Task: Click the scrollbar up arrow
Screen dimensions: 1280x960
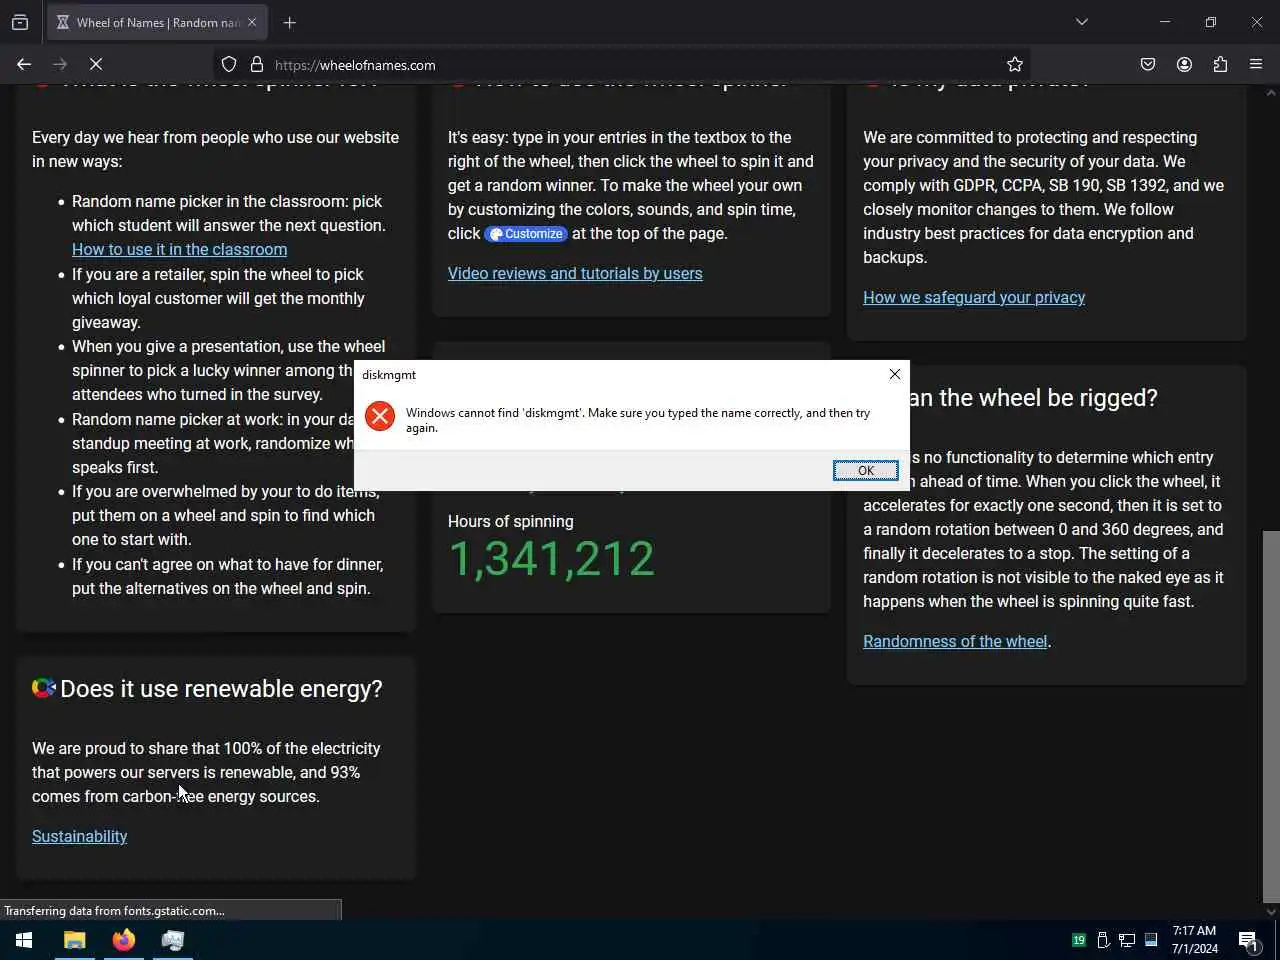Action: pos(1271,92)
